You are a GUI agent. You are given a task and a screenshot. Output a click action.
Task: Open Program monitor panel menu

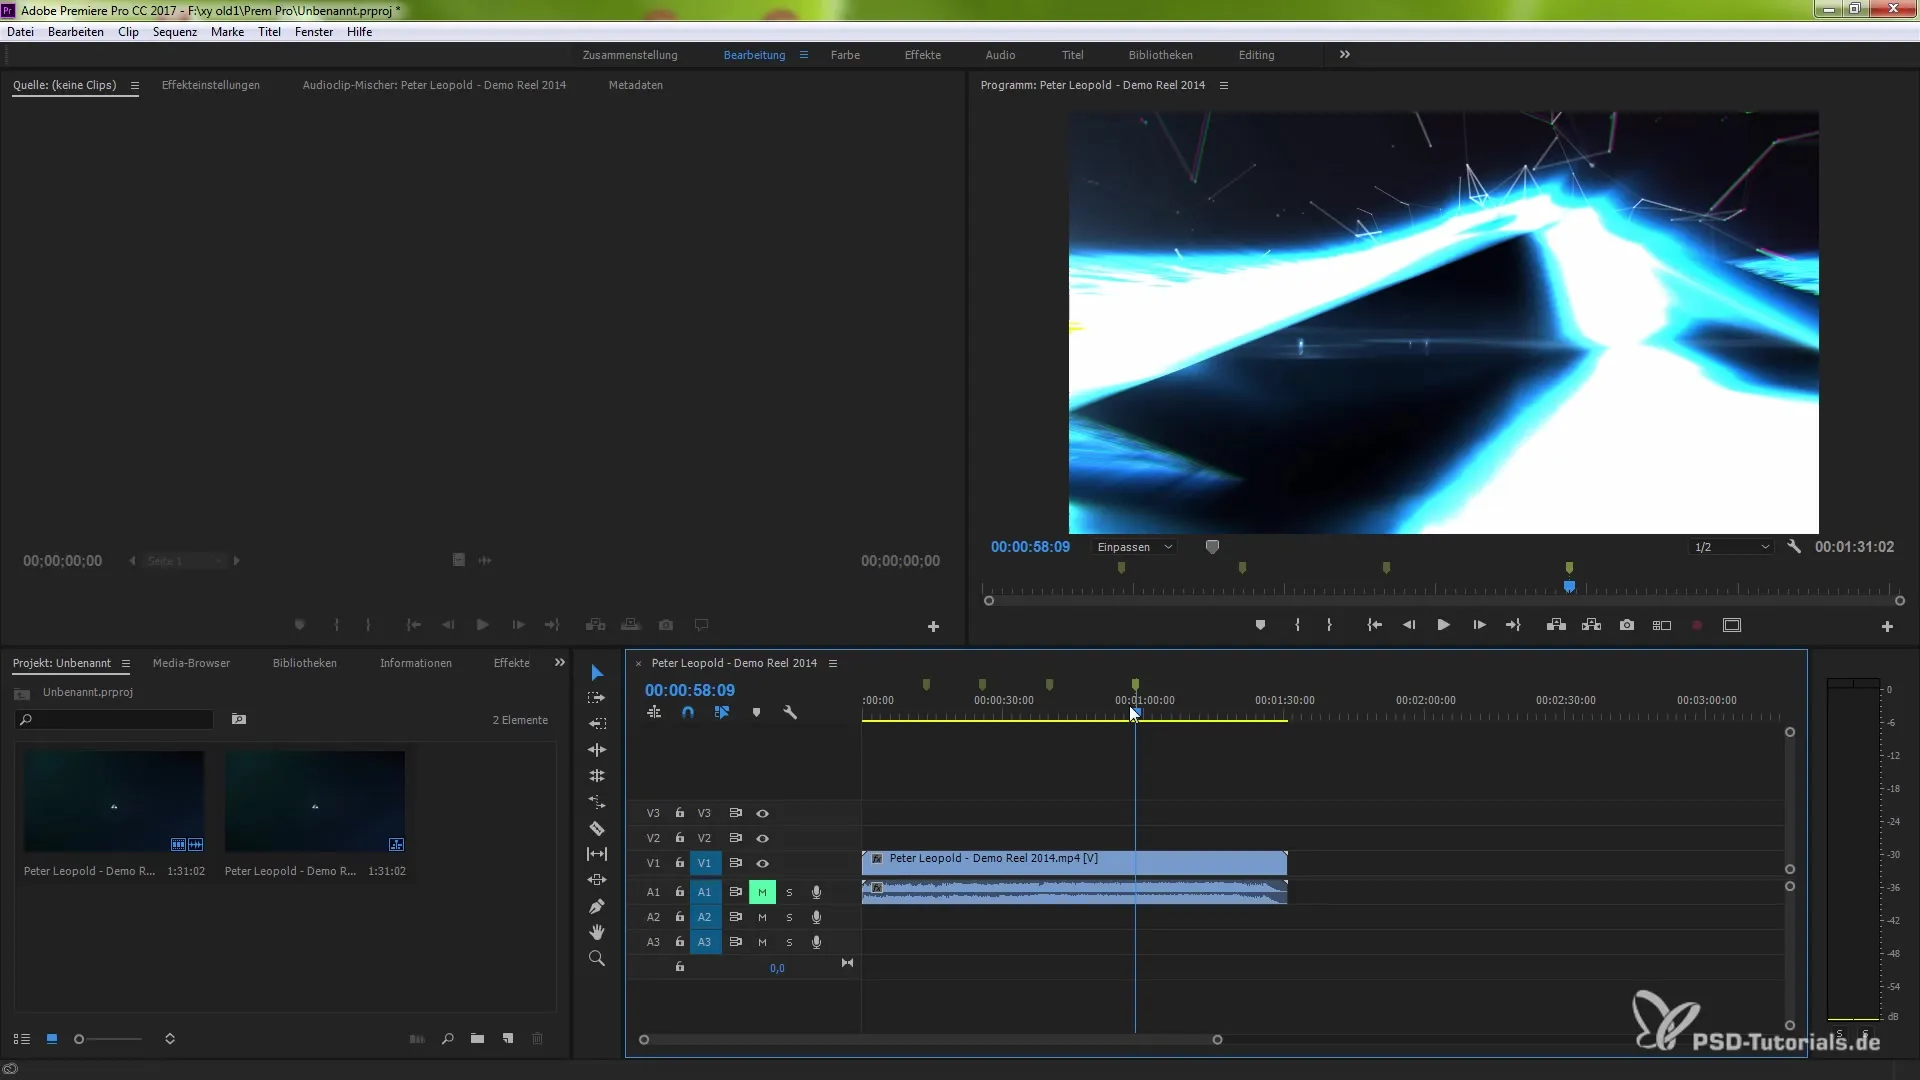point(1224,85)
